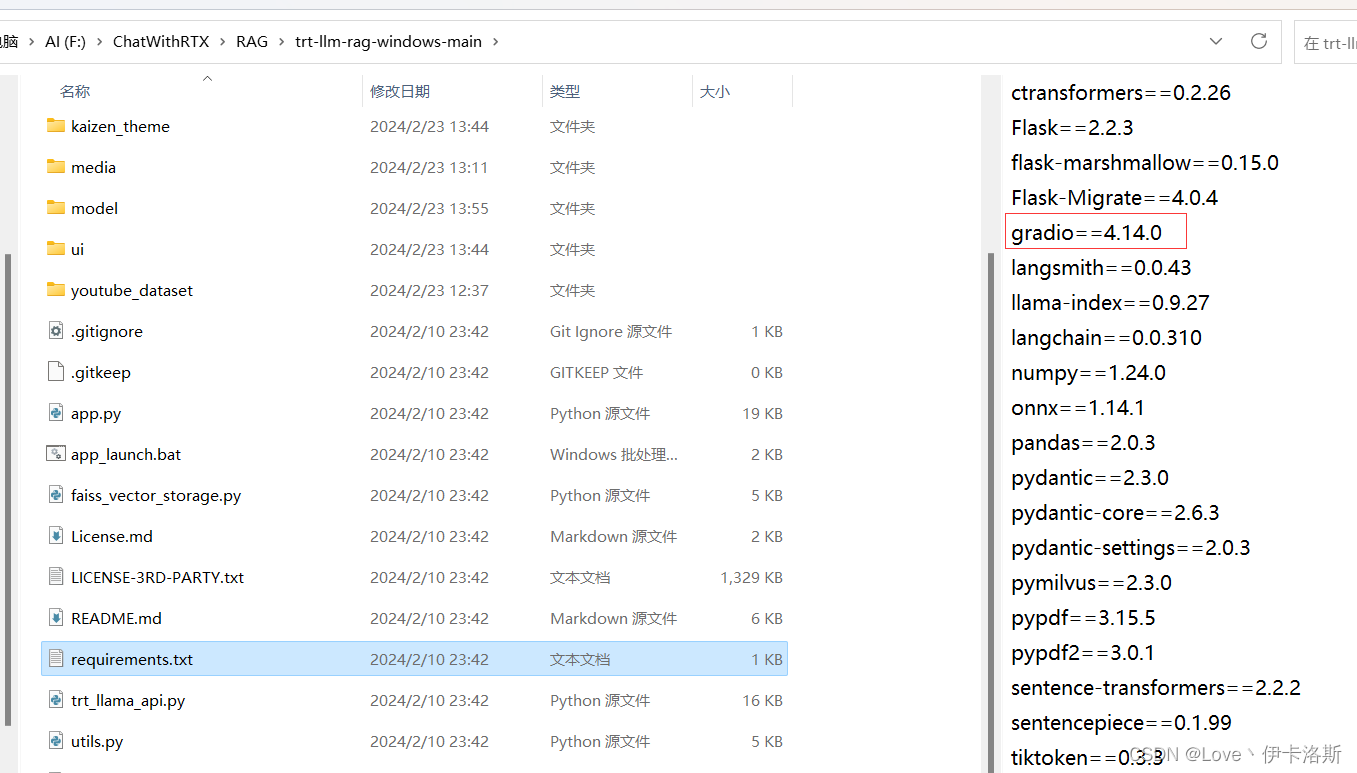Select the youtube_dataset folder name
Viewport: 1357px width, 773px height.
(x=132, y=290)
